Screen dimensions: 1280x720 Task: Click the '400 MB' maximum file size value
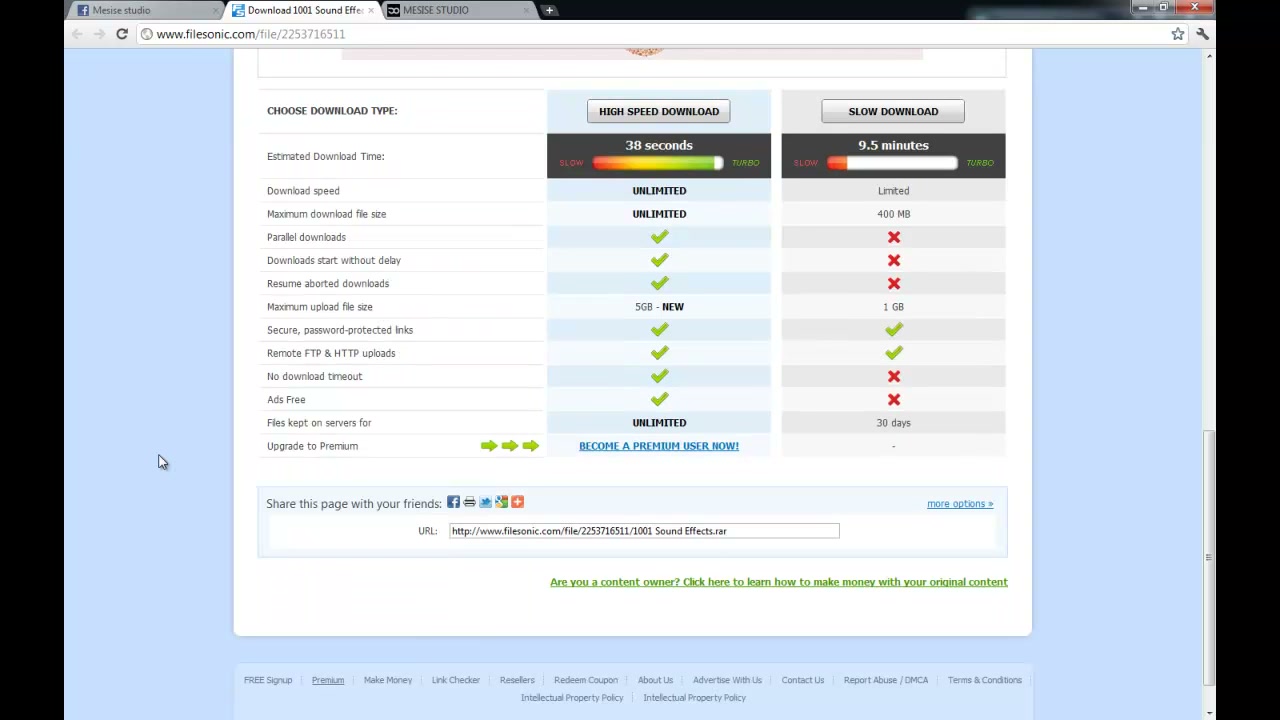coord(893,214)
